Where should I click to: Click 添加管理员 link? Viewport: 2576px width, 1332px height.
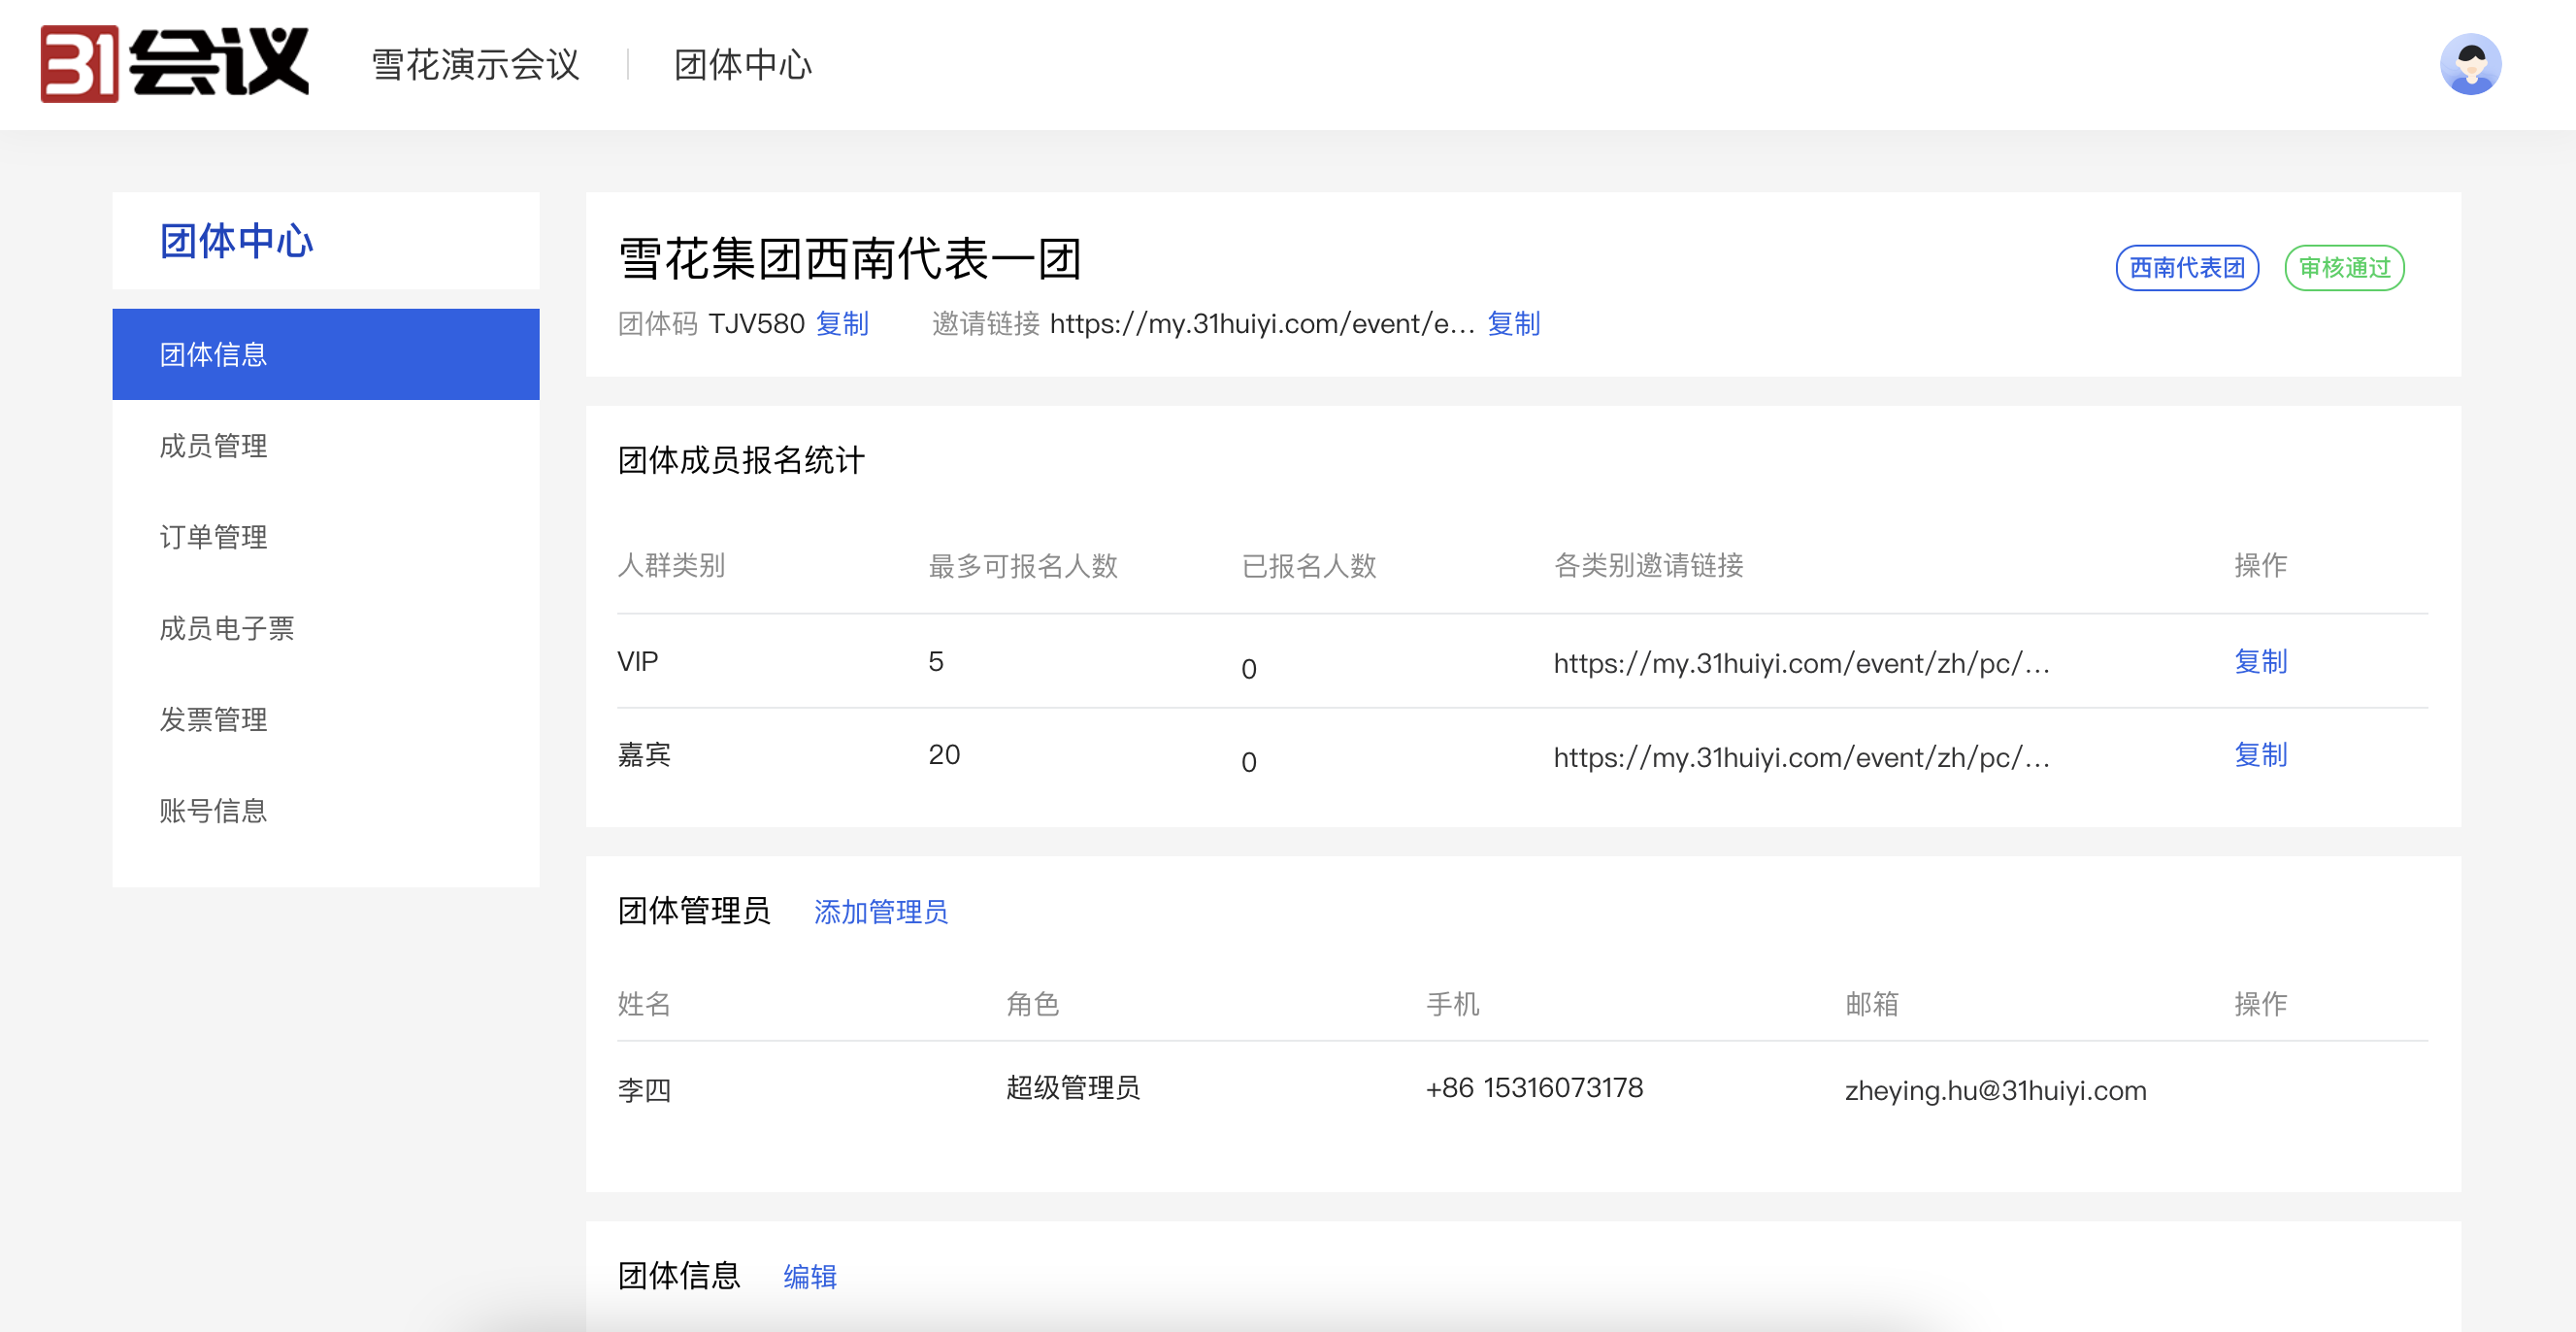coord(881,912)
